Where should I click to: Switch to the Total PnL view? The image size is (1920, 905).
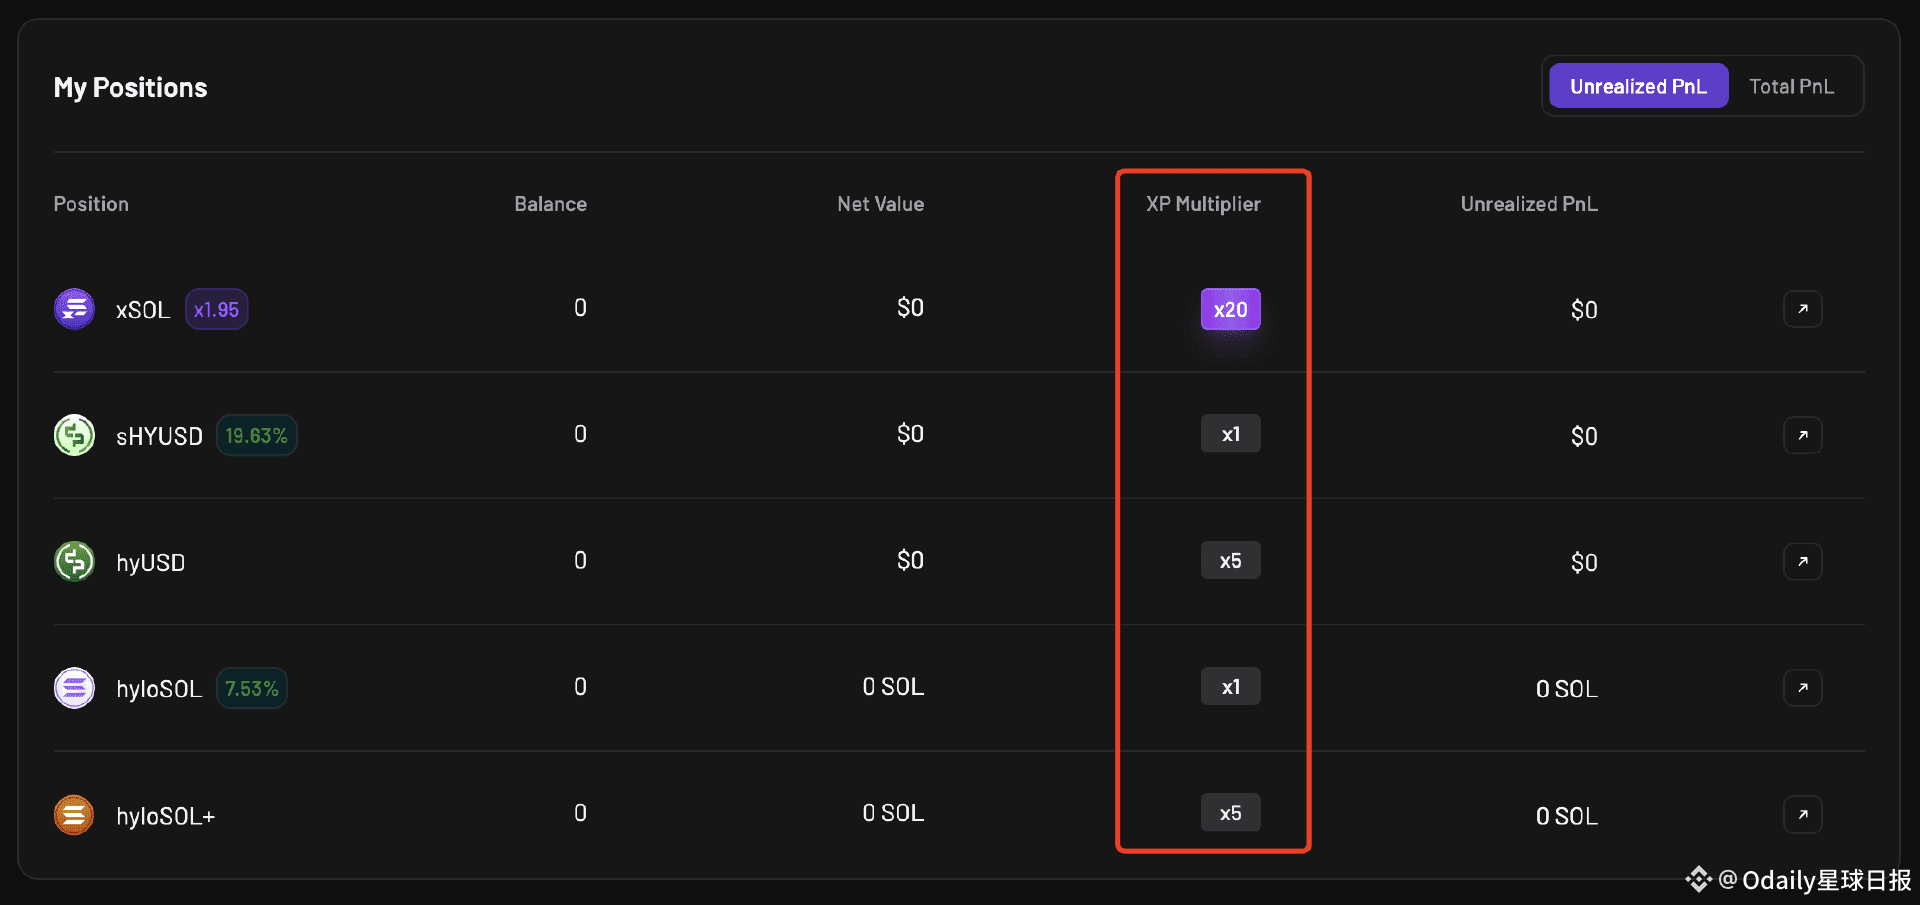[x=1791, y=86]
